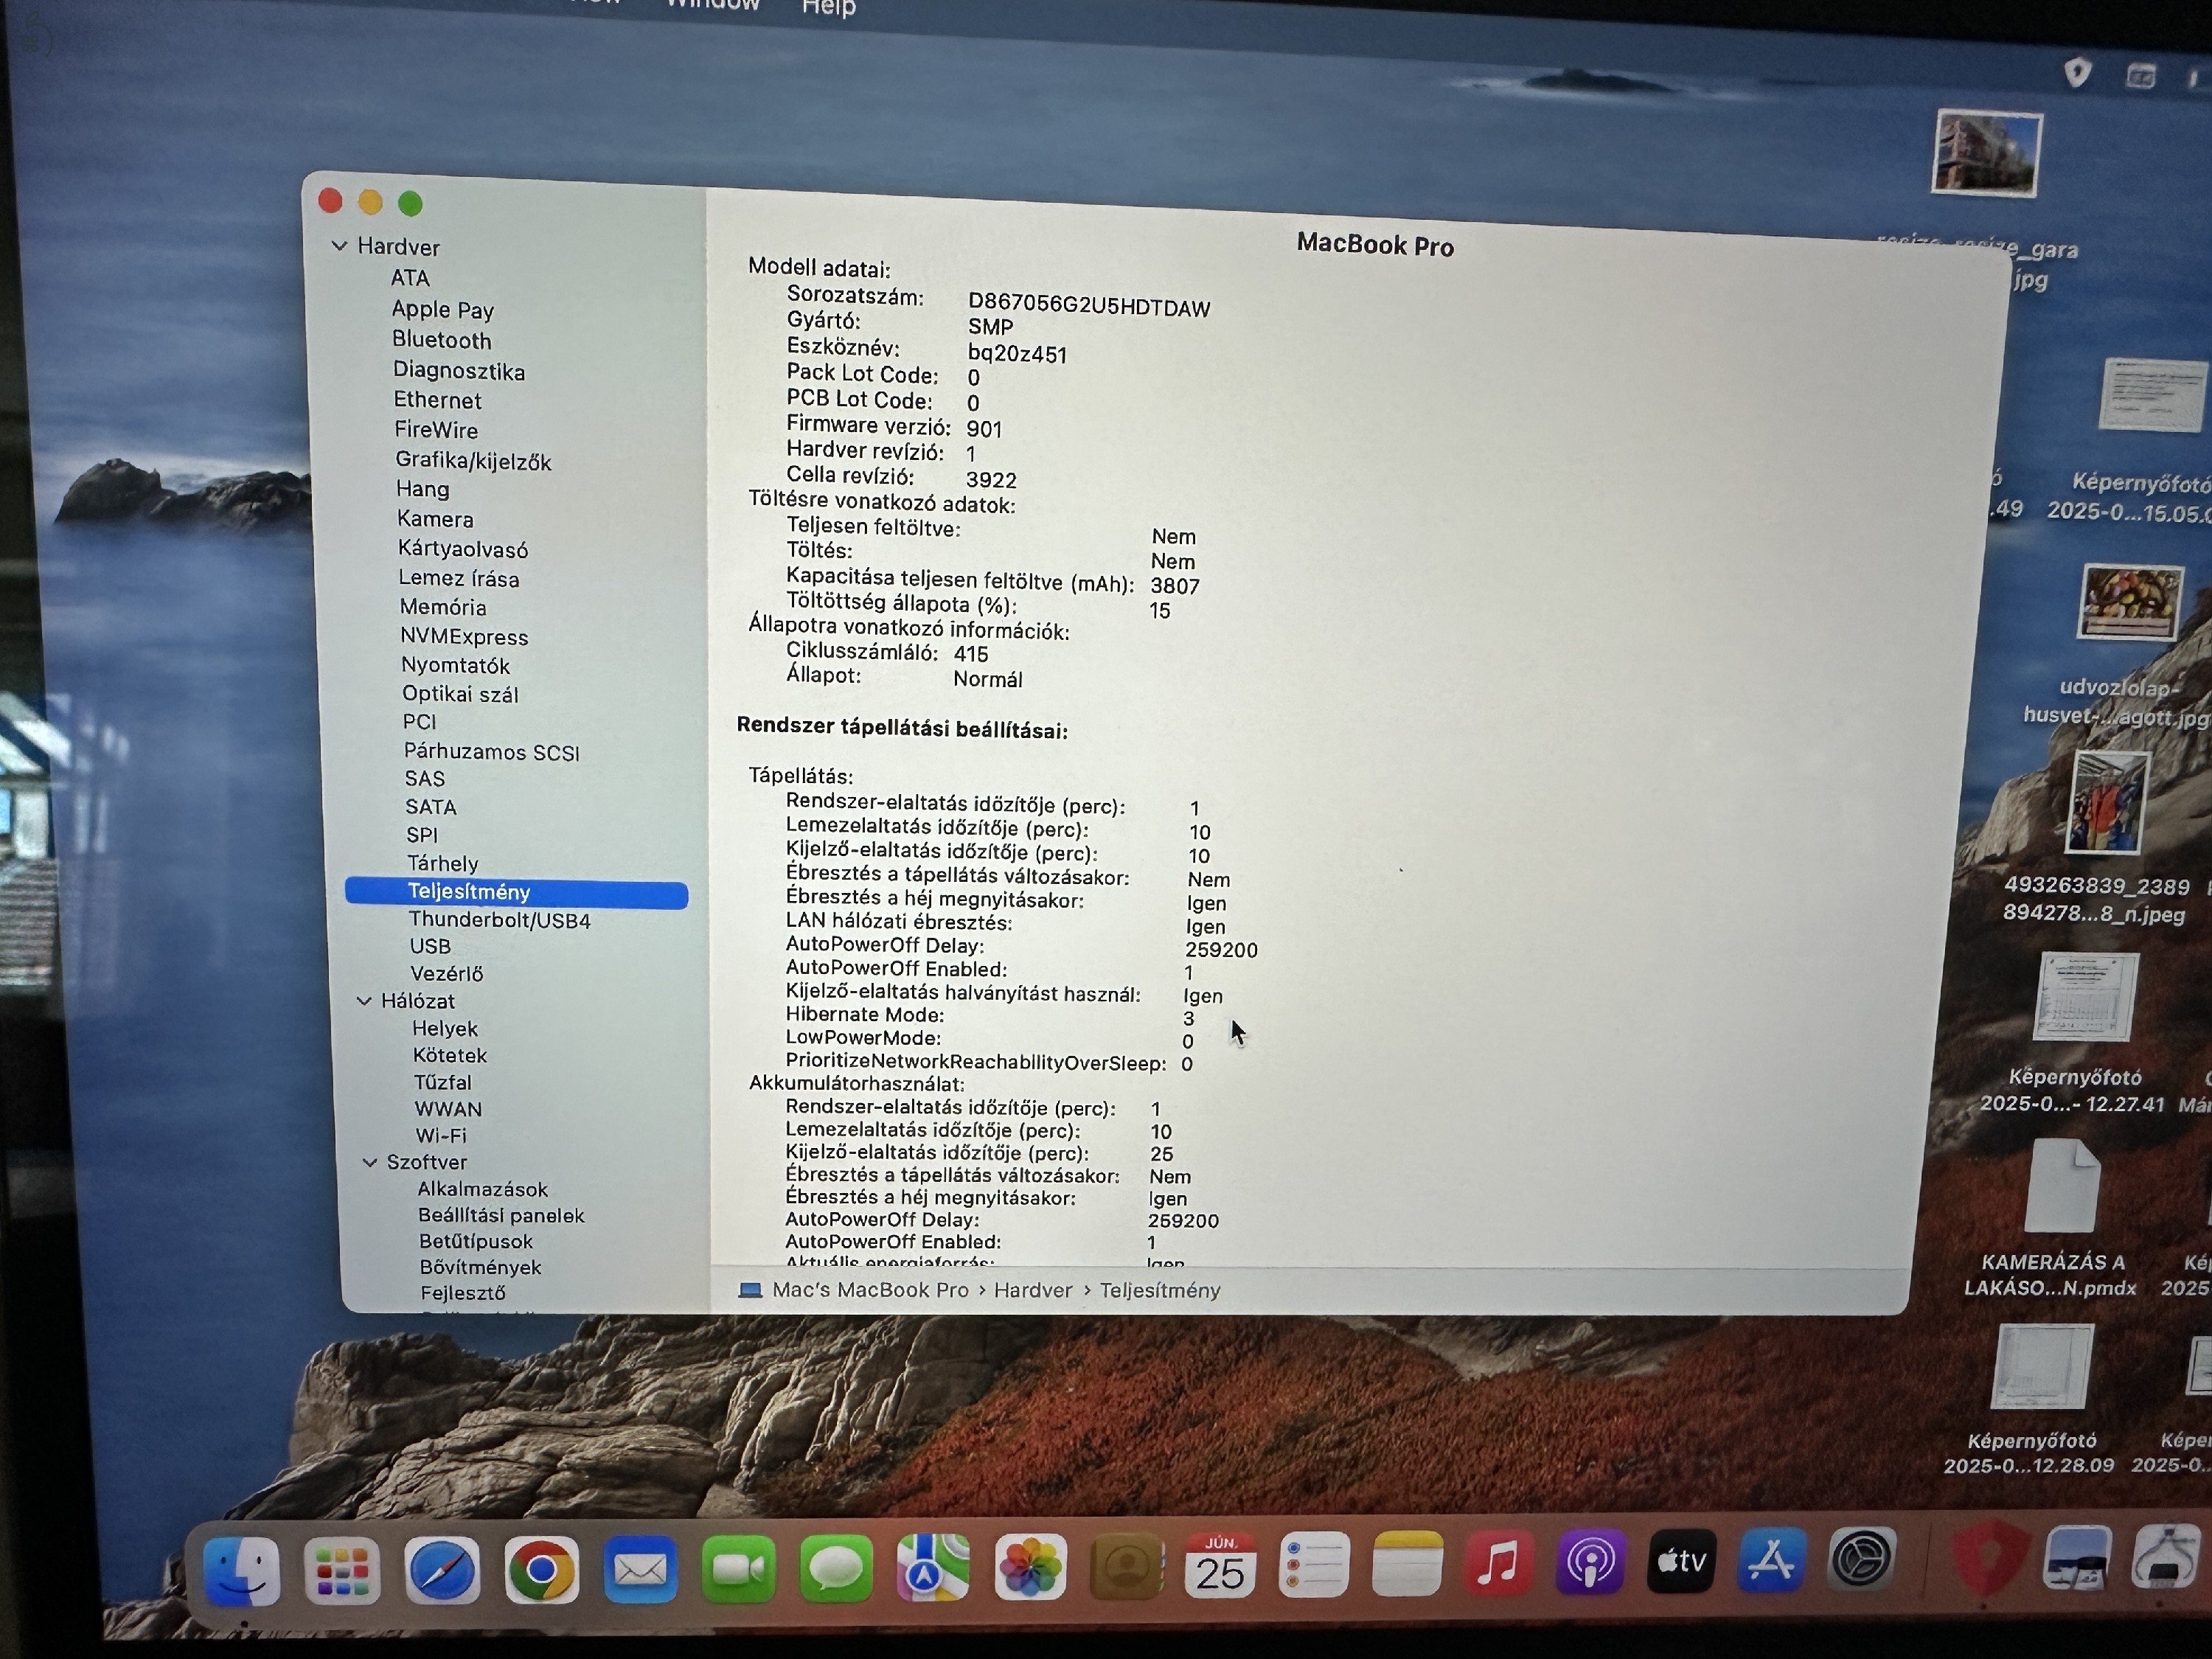Open FaceTime from the Dock
2212x1659 pixels.
(x=738, y=1569)
